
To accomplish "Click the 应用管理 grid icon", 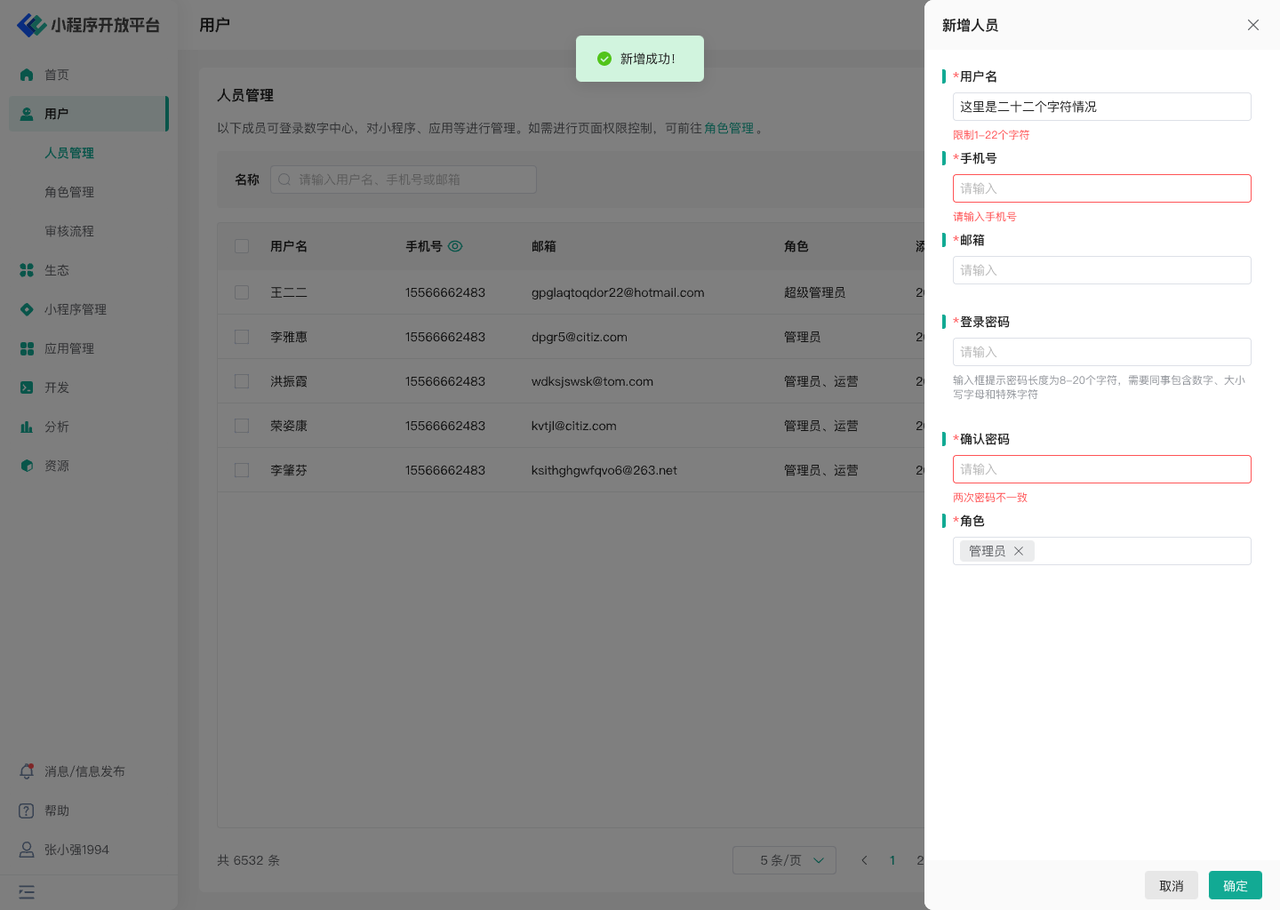I will (x=27, y=349).
